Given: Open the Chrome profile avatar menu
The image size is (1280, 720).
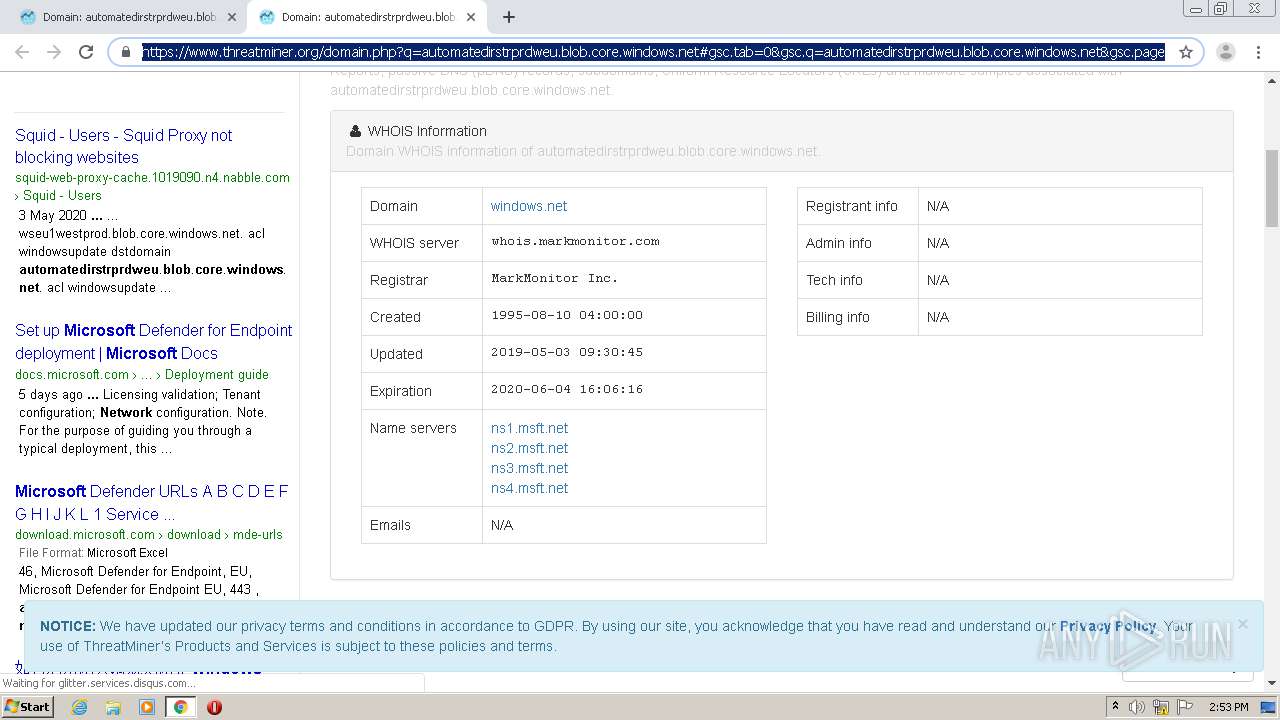Looking at the screenshot, I should click(x=1226, y=52).
